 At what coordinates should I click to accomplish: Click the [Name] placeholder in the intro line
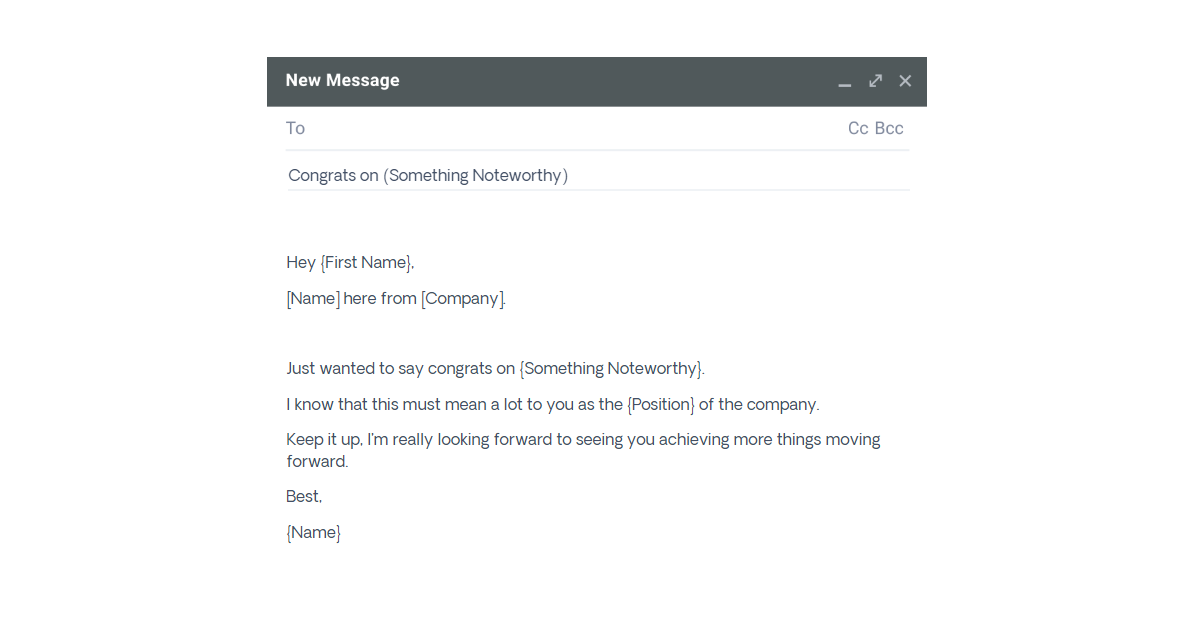[313, 299]
